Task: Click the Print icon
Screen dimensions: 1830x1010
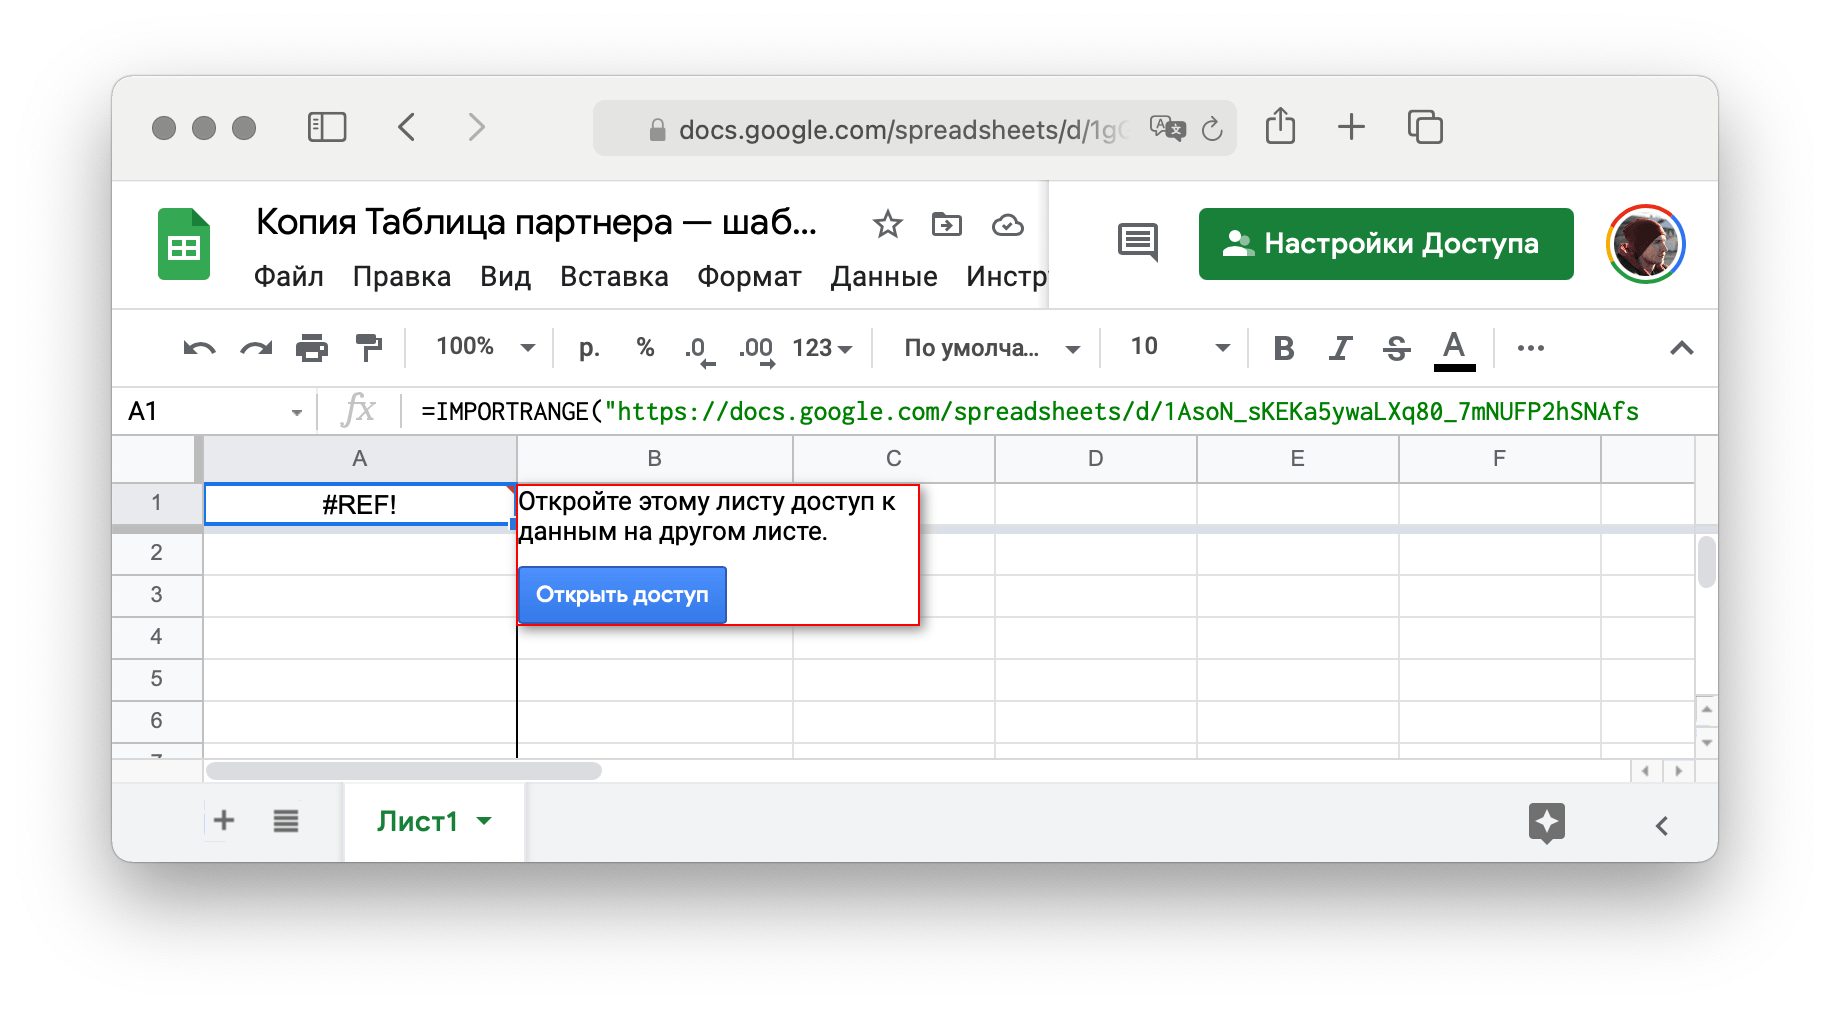Action: click(x=311, y=347)
